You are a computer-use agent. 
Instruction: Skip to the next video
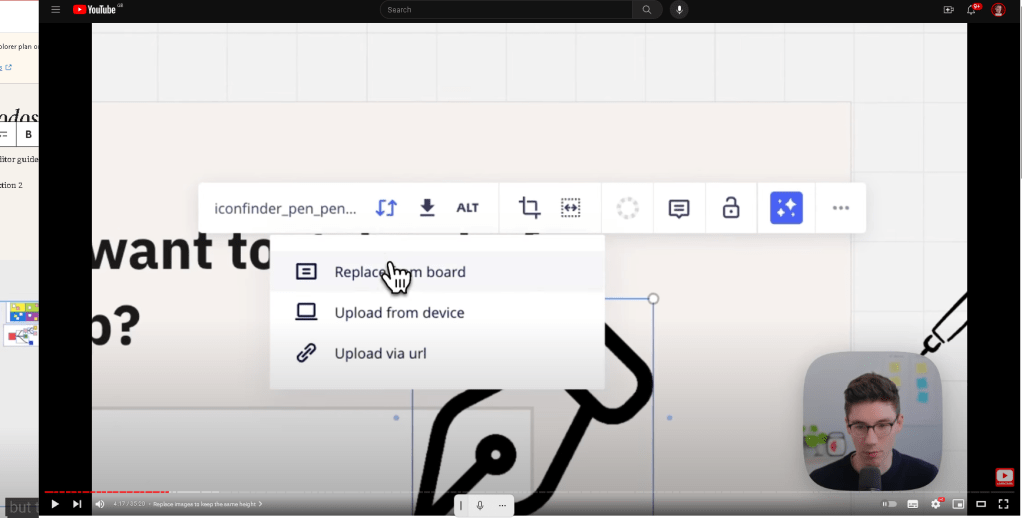pyautogui.click(x=77, y=504)
